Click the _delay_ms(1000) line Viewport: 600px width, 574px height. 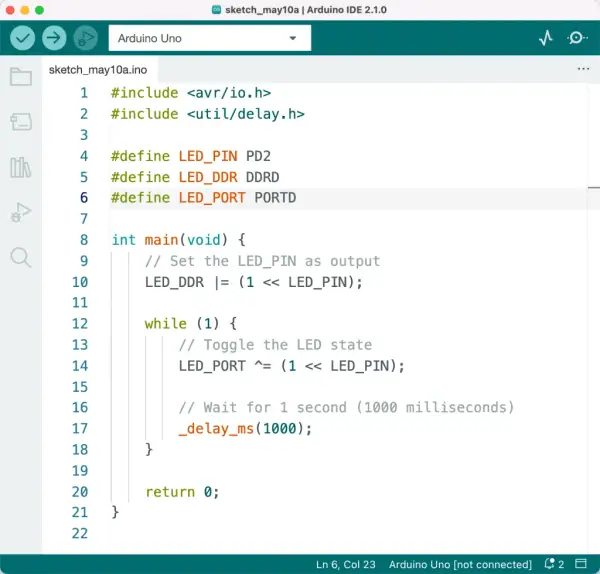(x=245, y=429)
